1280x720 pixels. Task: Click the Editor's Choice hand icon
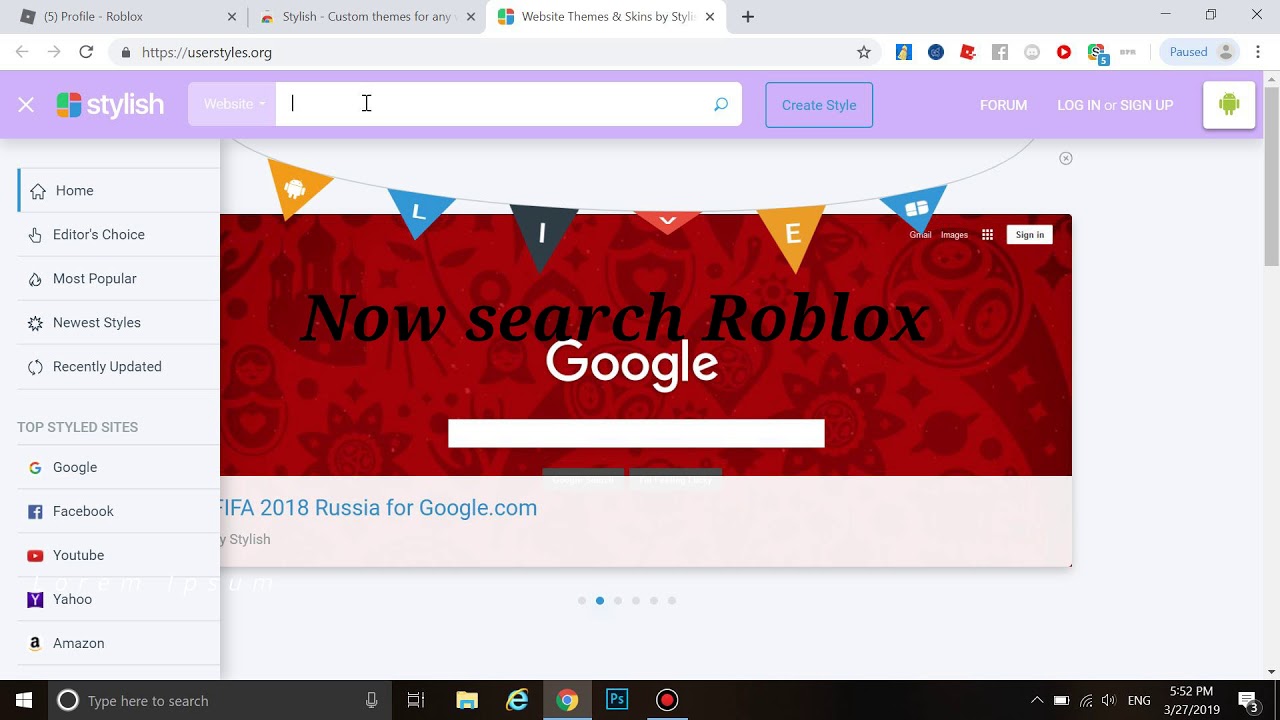35,235
